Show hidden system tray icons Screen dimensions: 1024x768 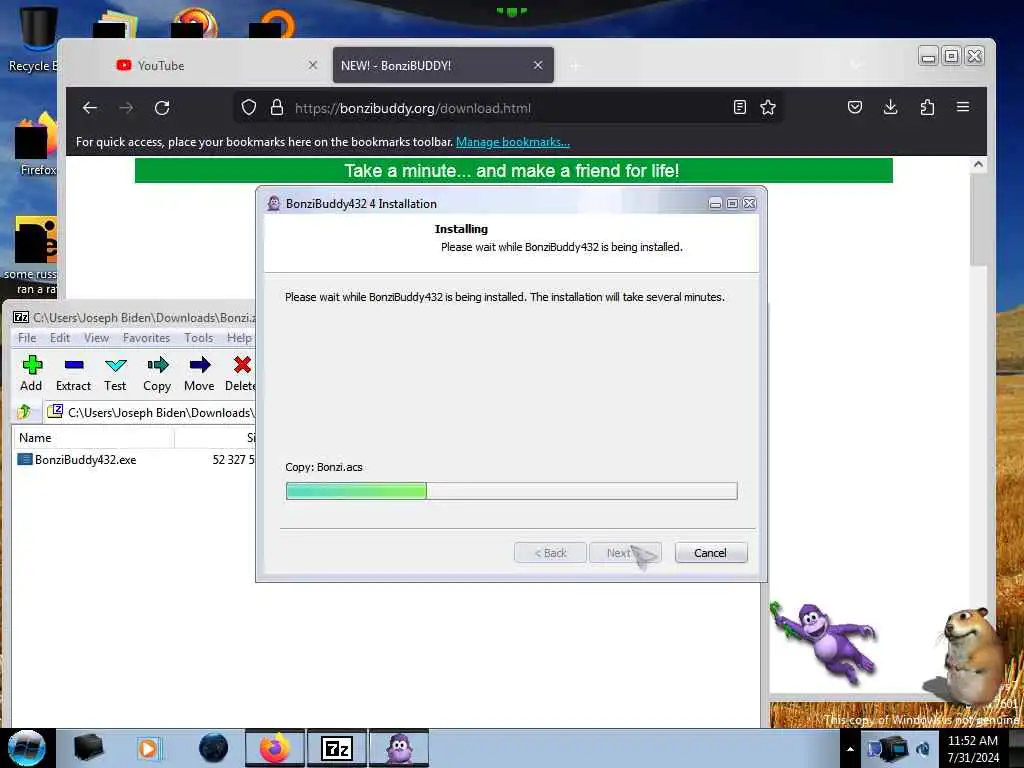pyautogui.click(x=850, y=749)
